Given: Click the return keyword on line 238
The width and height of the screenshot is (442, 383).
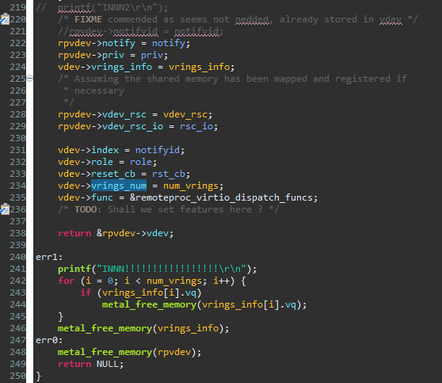Looking at the screenshot, I should [74, 233].
